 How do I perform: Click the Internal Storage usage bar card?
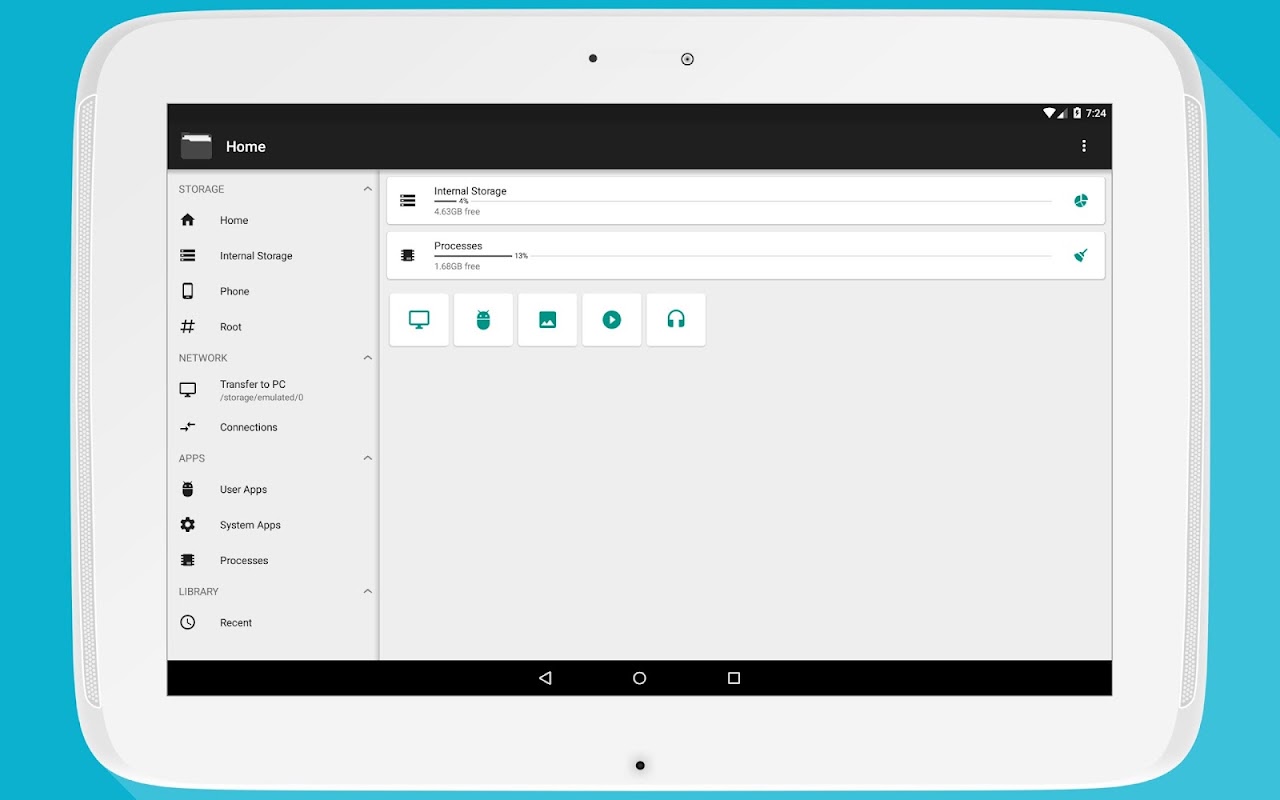pos(746,201)
